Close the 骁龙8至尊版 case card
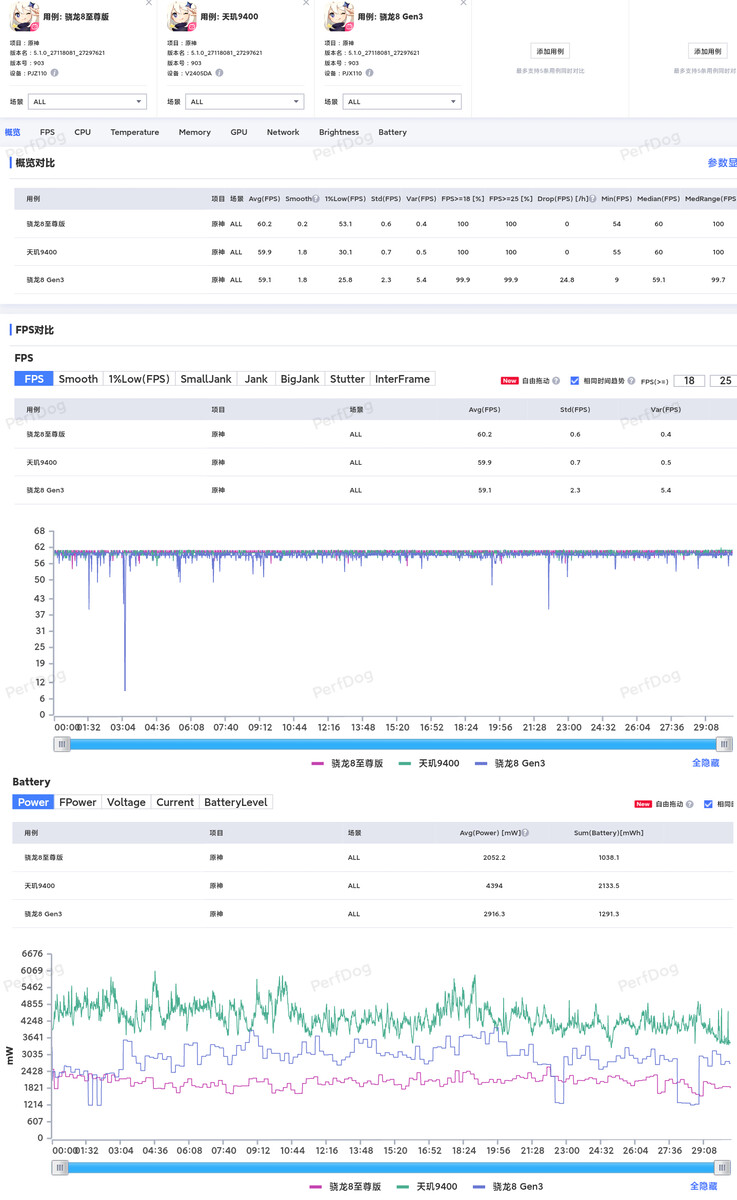Image resolution: width=737 pixels, height=1200 pixels. coord(149,4)
